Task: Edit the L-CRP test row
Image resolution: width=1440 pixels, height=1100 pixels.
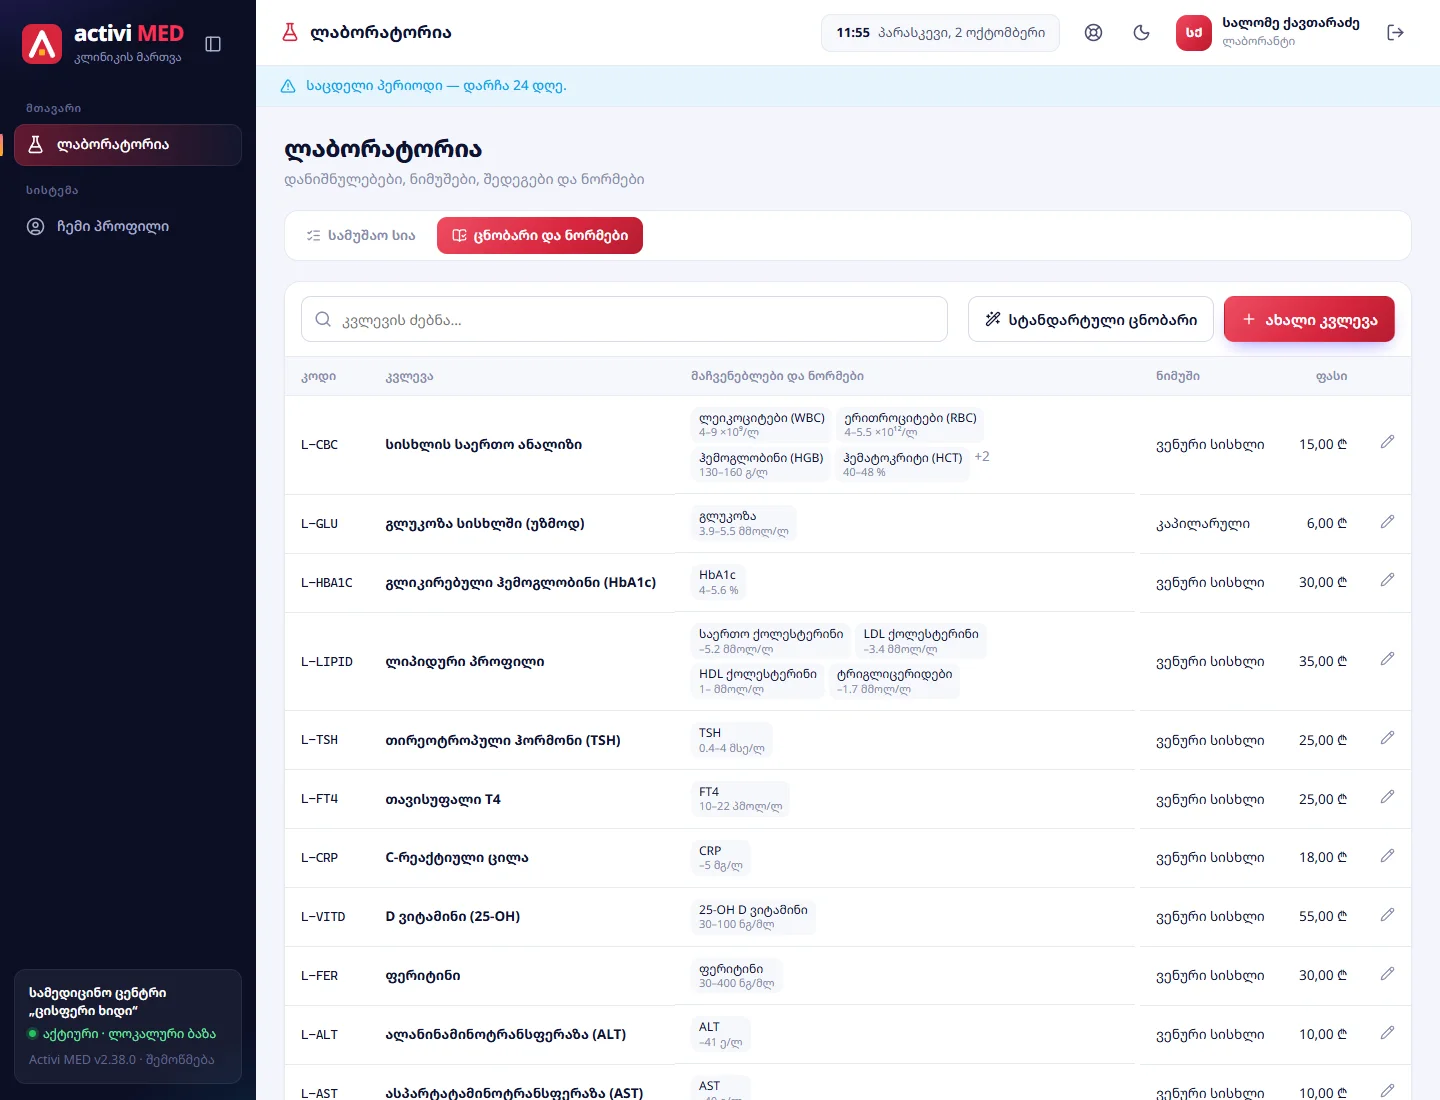Action: click(x=1387, y=856)
